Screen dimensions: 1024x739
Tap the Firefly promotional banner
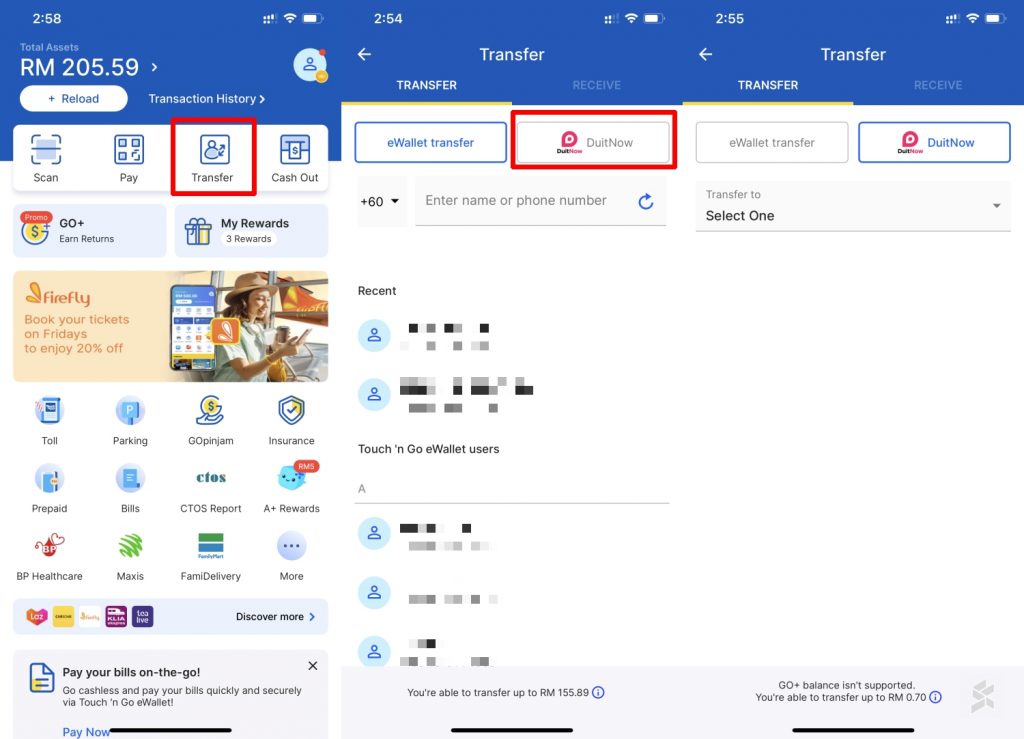pyautogui.click(x=170, y=326)
